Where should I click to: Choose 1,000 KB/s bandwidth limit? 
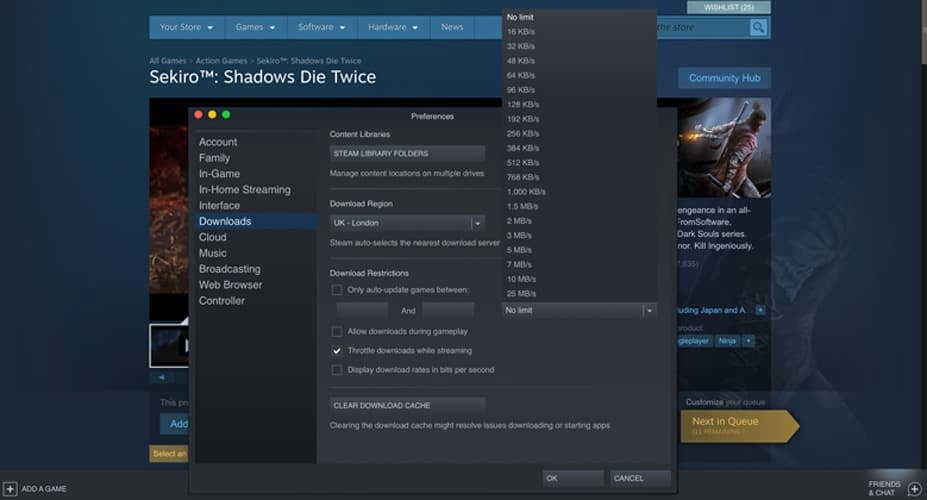coord(579,191)
